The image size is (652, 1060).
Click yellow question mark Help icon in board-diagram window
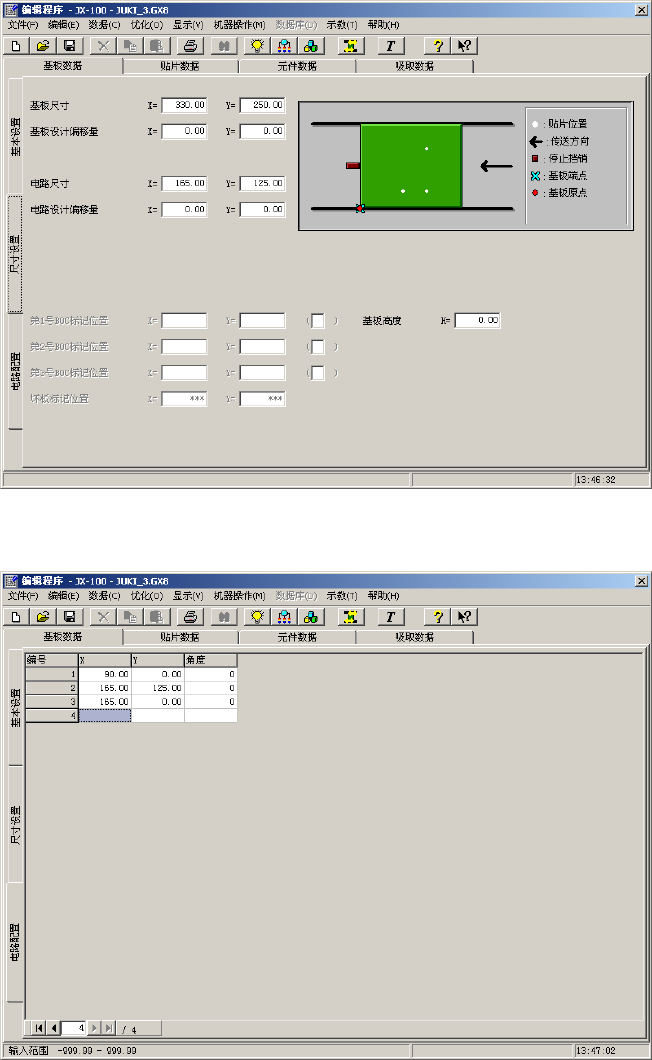pos(438,46)
